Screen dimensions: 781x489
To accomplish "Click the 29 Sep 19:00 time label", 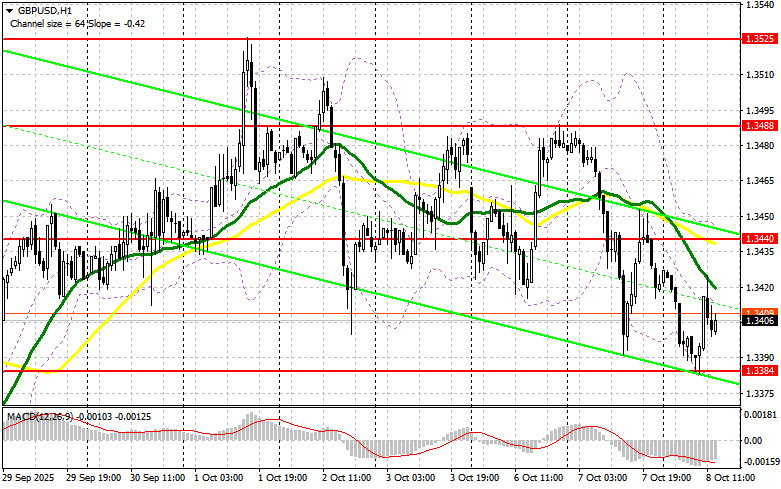I will [93, 478].
